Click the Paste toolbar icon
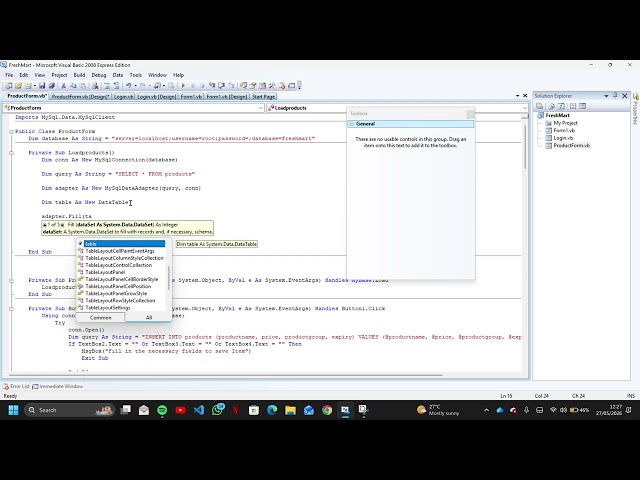Image resolution: width=640 pixels, height=480 pixels. (x=83, y=86)
